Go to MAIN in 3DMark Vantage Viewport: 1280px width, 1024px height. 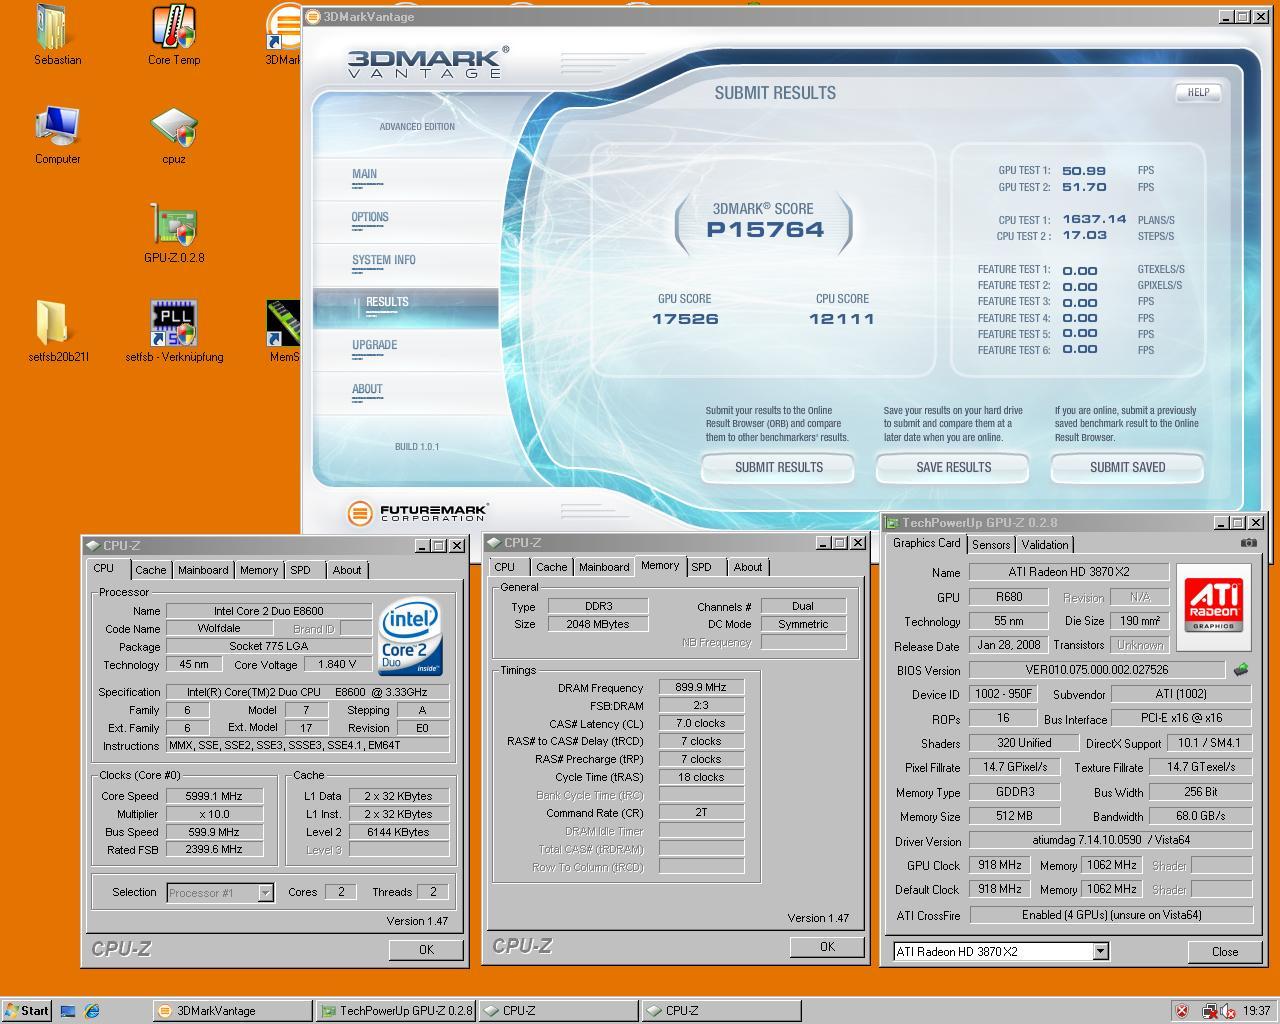364,174
